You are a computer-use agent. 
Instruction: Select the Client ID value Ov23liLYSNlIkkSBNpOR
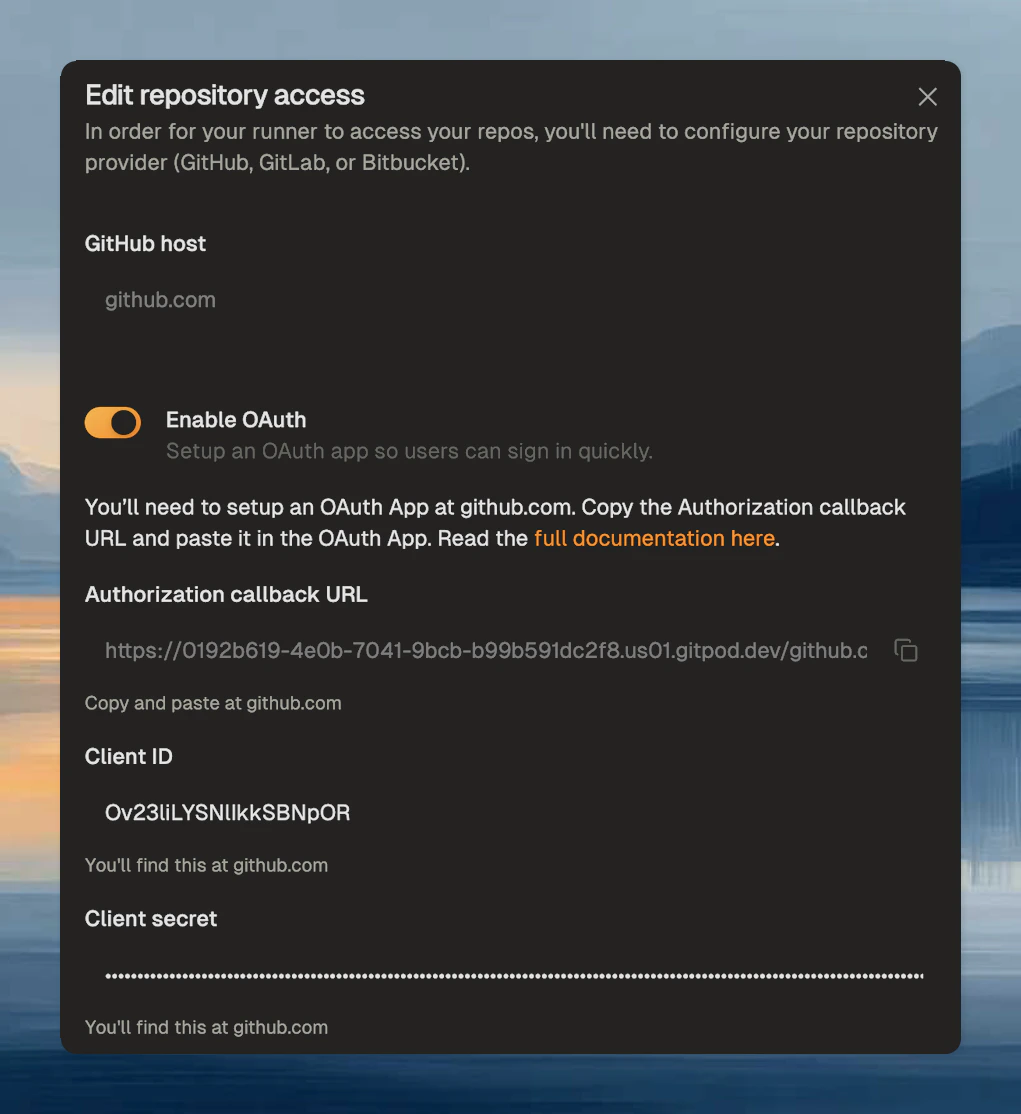228,812
